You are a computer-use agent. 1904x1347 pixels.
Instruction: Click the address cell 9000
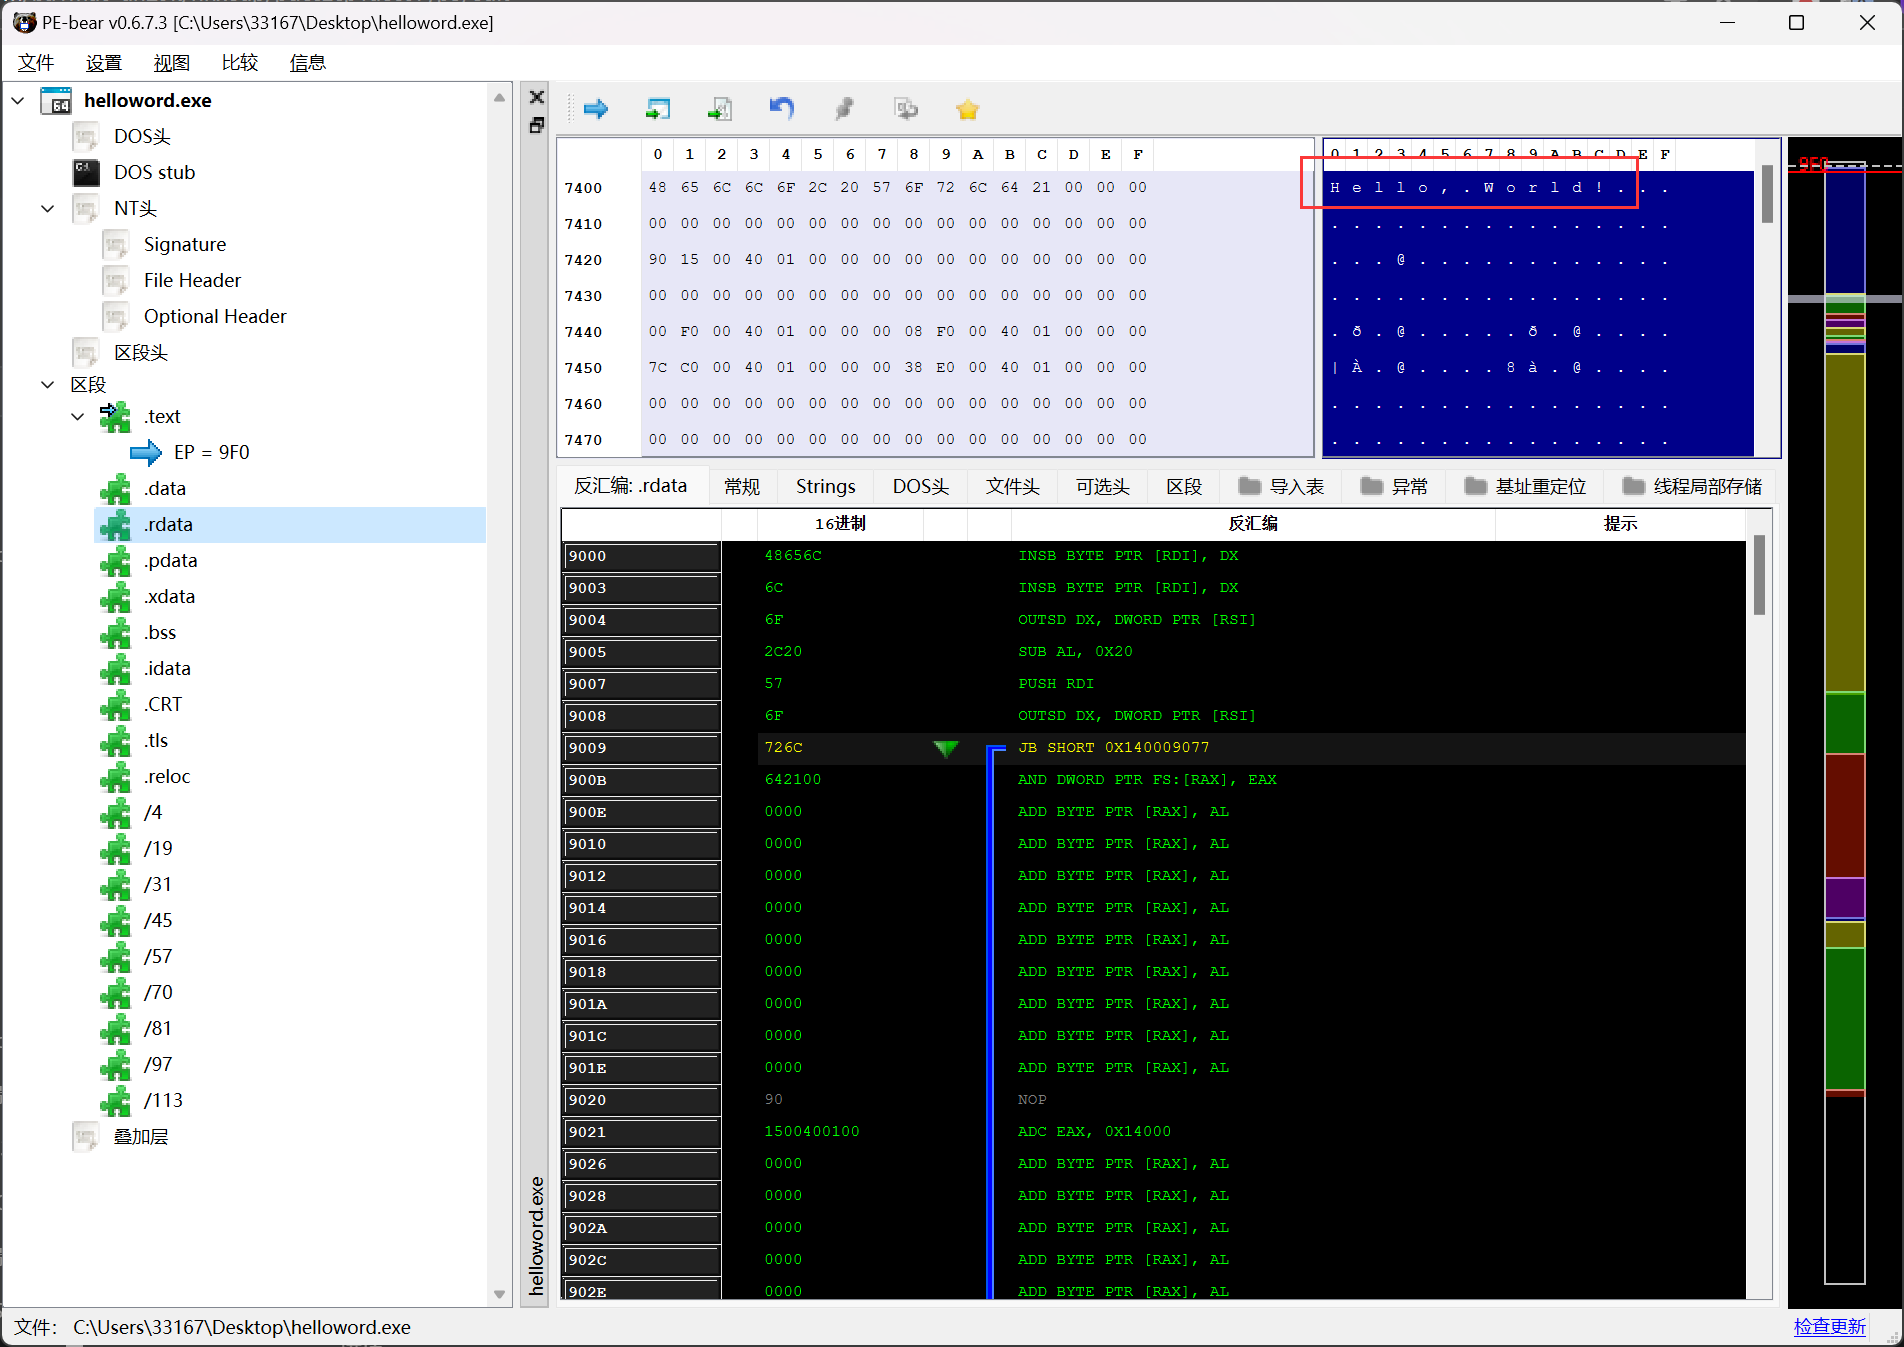[641, 556]
